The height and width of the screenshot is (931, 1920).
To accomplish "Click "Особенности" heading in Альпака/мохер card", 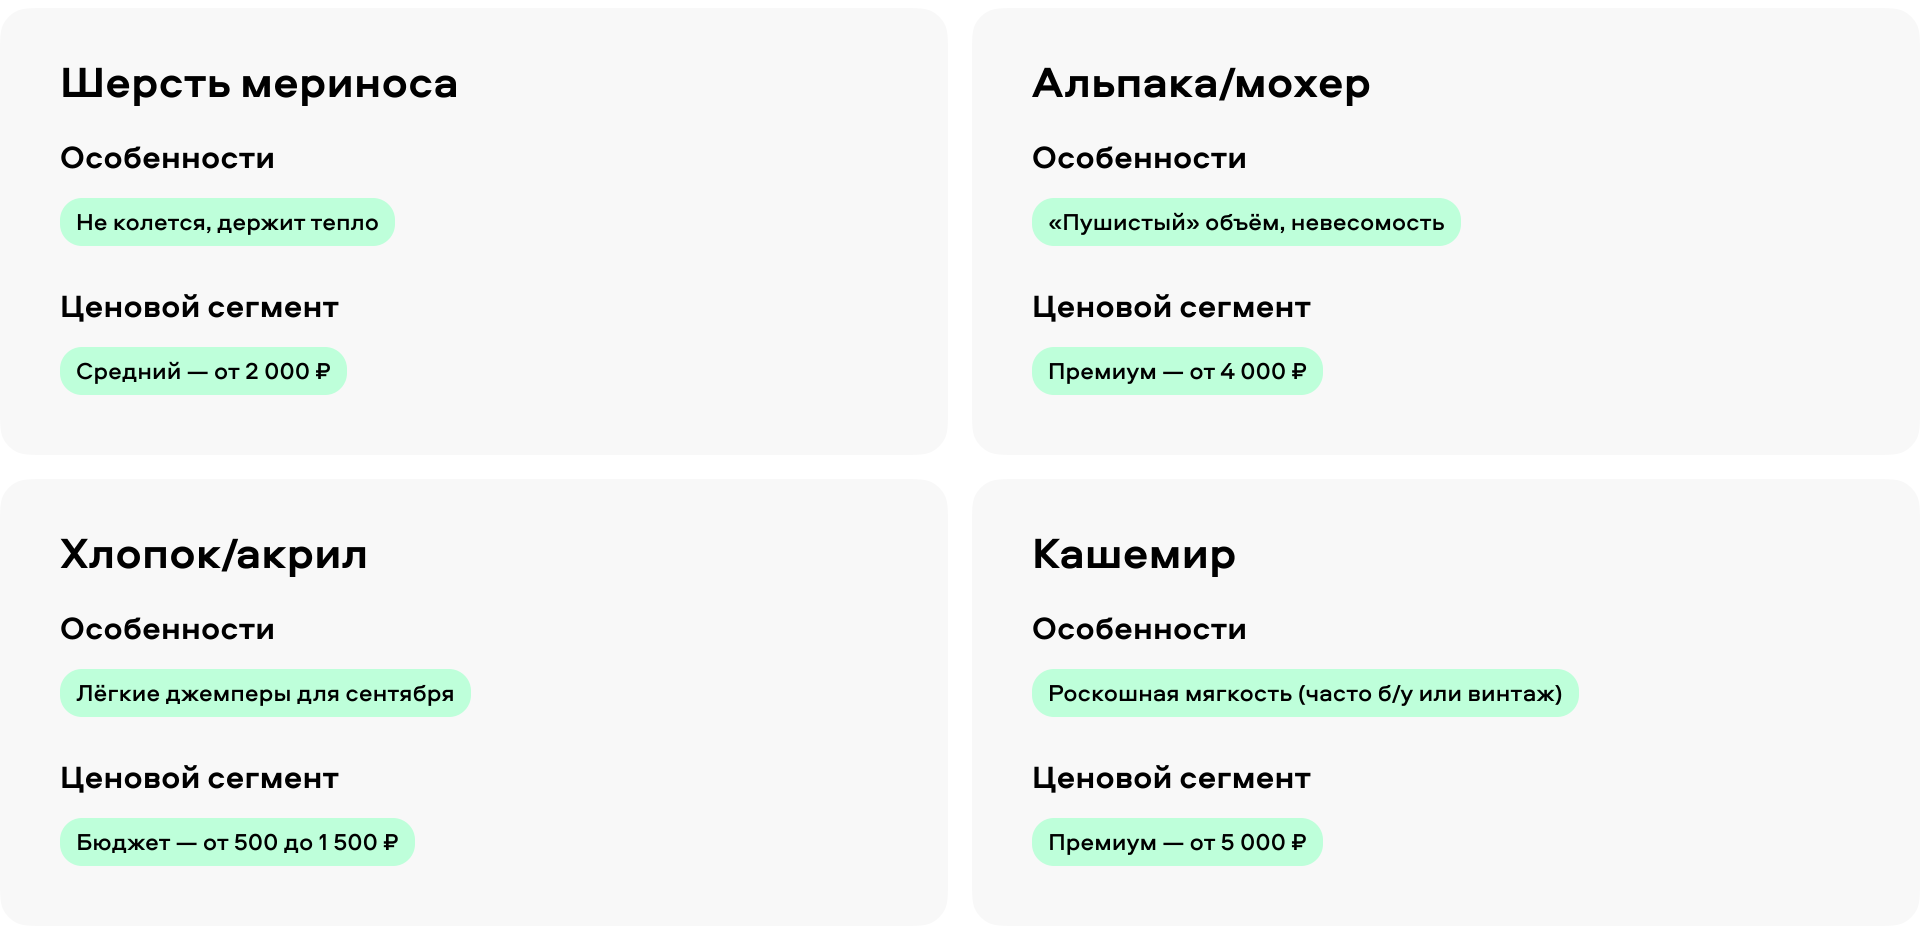I will pyautogui.click(x=1139, y=158).
